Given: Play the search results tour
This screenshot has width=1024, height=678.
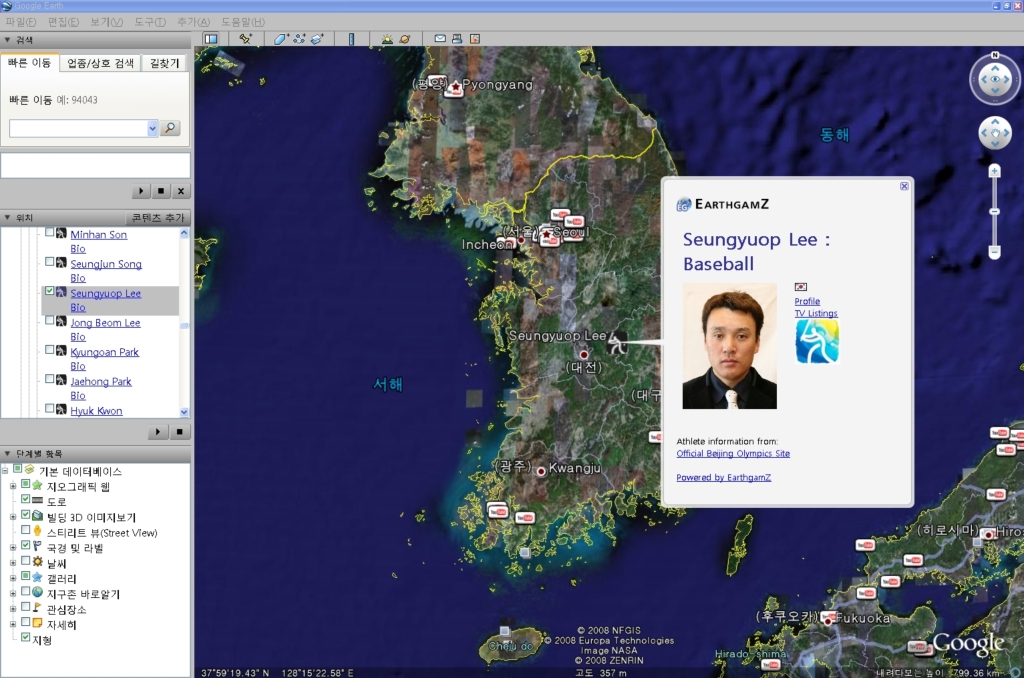Looking at the screenshot, I should click(141, 191).
